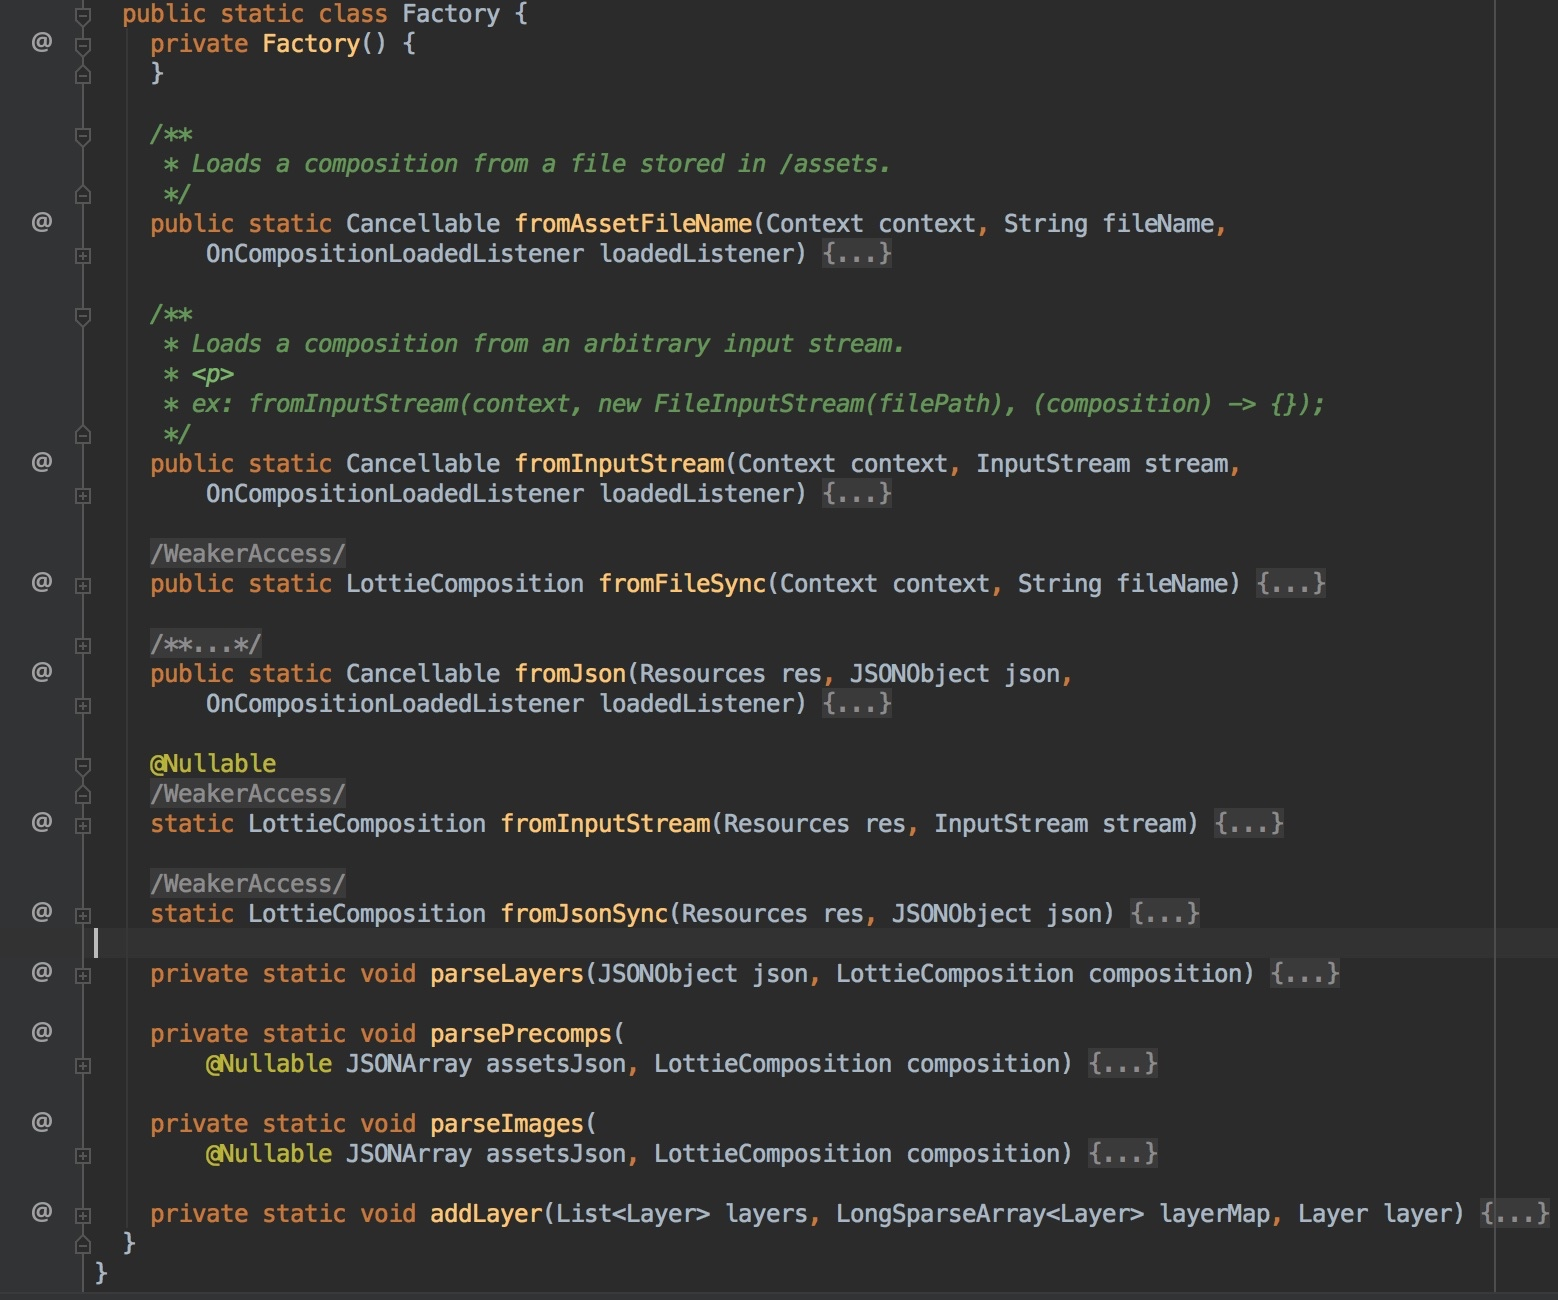Image resolution: width=1558 pixels, height=1300 pixels.
Task: Expand the {...} placeholder after Layer layer)
Action: pyautogui.click(x=1515, y=1214)
